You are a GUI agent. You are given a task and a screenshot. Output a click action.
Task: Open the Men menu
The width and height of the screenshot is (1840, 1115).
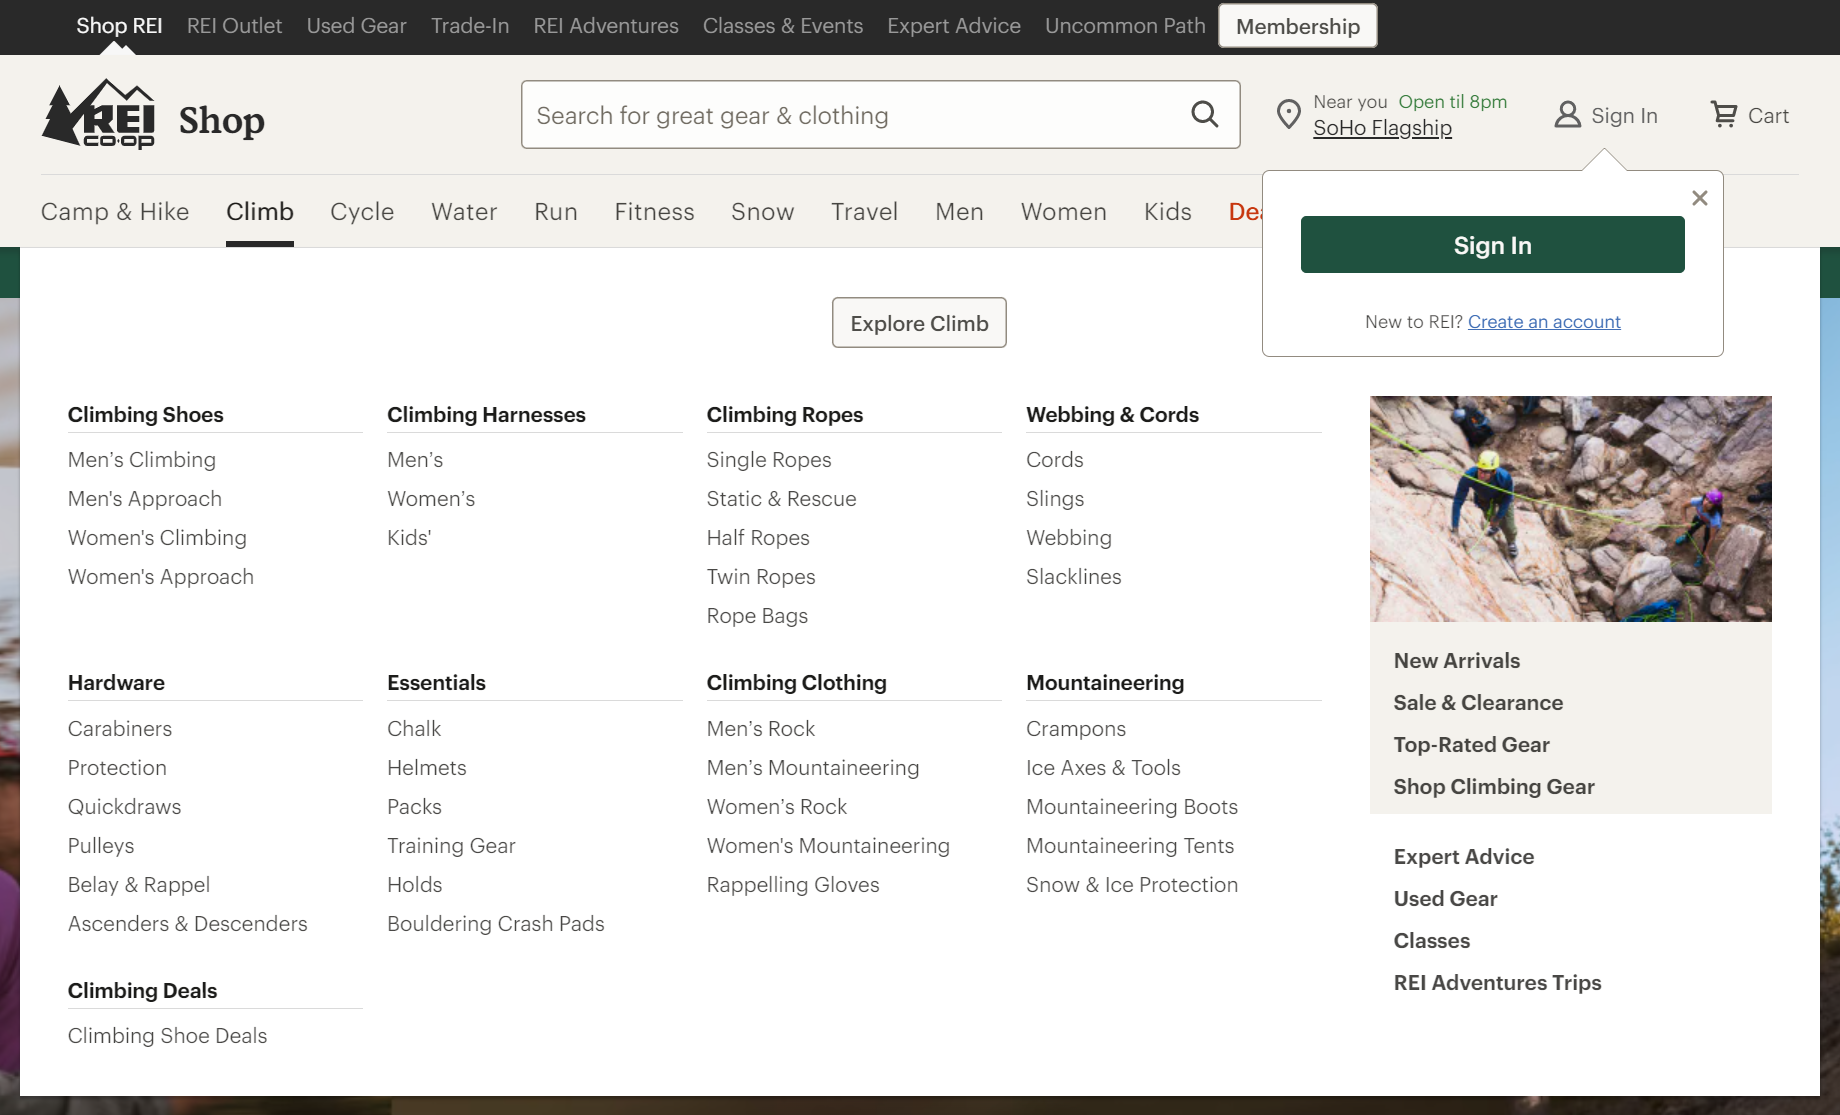pyautogui.click(x=959, y=212)
